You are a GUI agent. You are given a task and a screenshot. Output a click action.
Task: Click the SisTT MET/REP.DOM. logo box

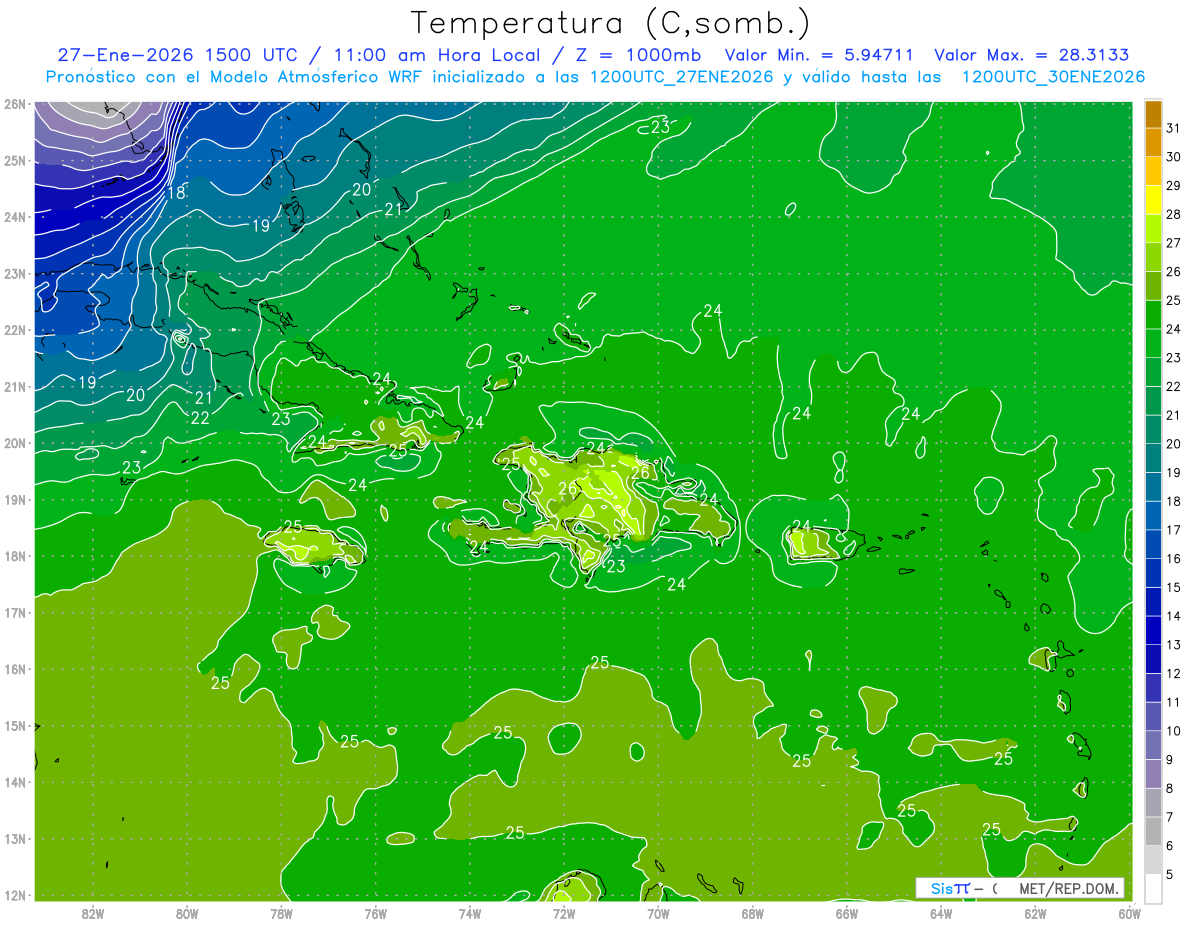click(1019, 888)
